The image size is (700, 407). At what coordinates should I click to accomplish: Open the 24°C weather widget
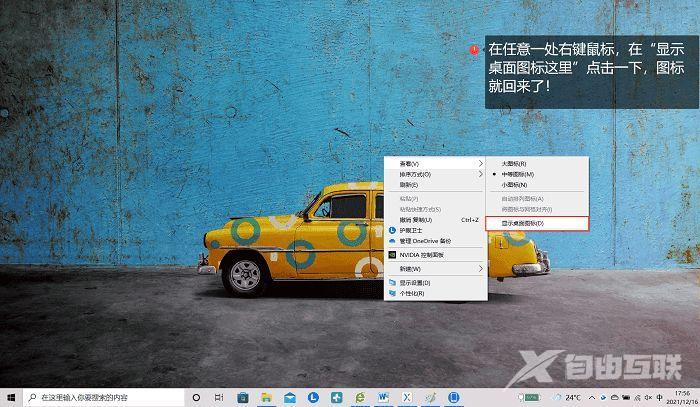click(568, 397)
